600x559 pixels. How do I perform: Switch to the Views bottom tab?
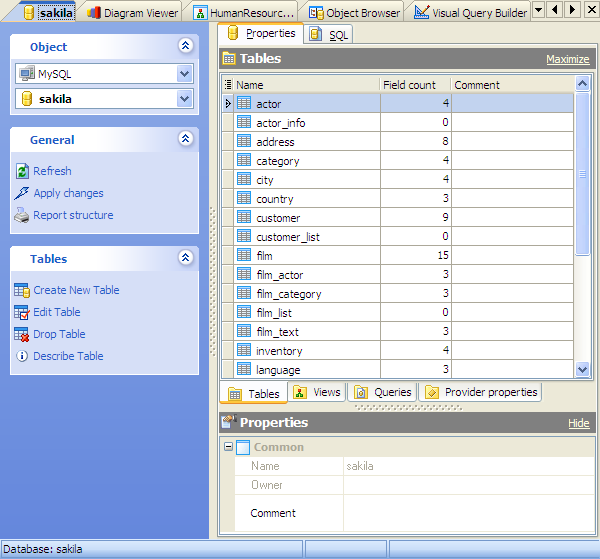tap(317, 392)
